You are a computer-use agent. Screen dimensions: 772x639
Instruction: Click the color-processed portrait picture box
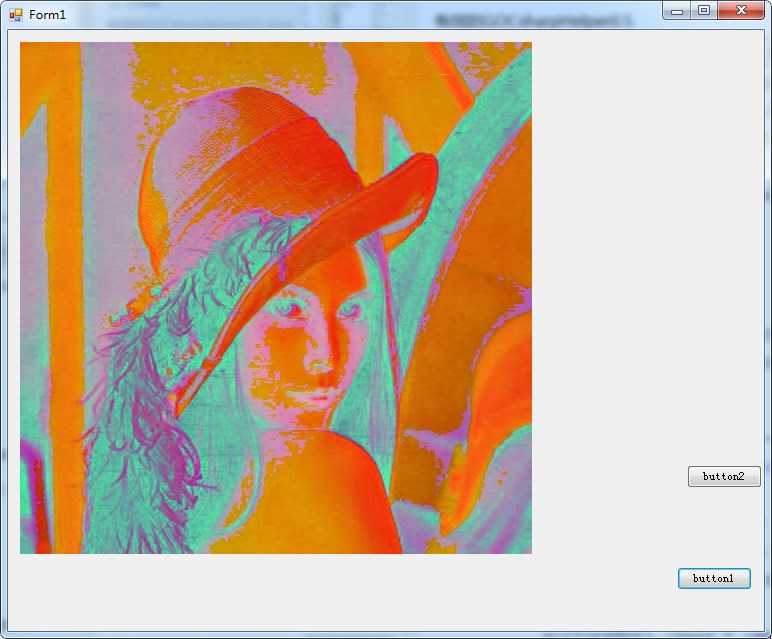(276, 298)
